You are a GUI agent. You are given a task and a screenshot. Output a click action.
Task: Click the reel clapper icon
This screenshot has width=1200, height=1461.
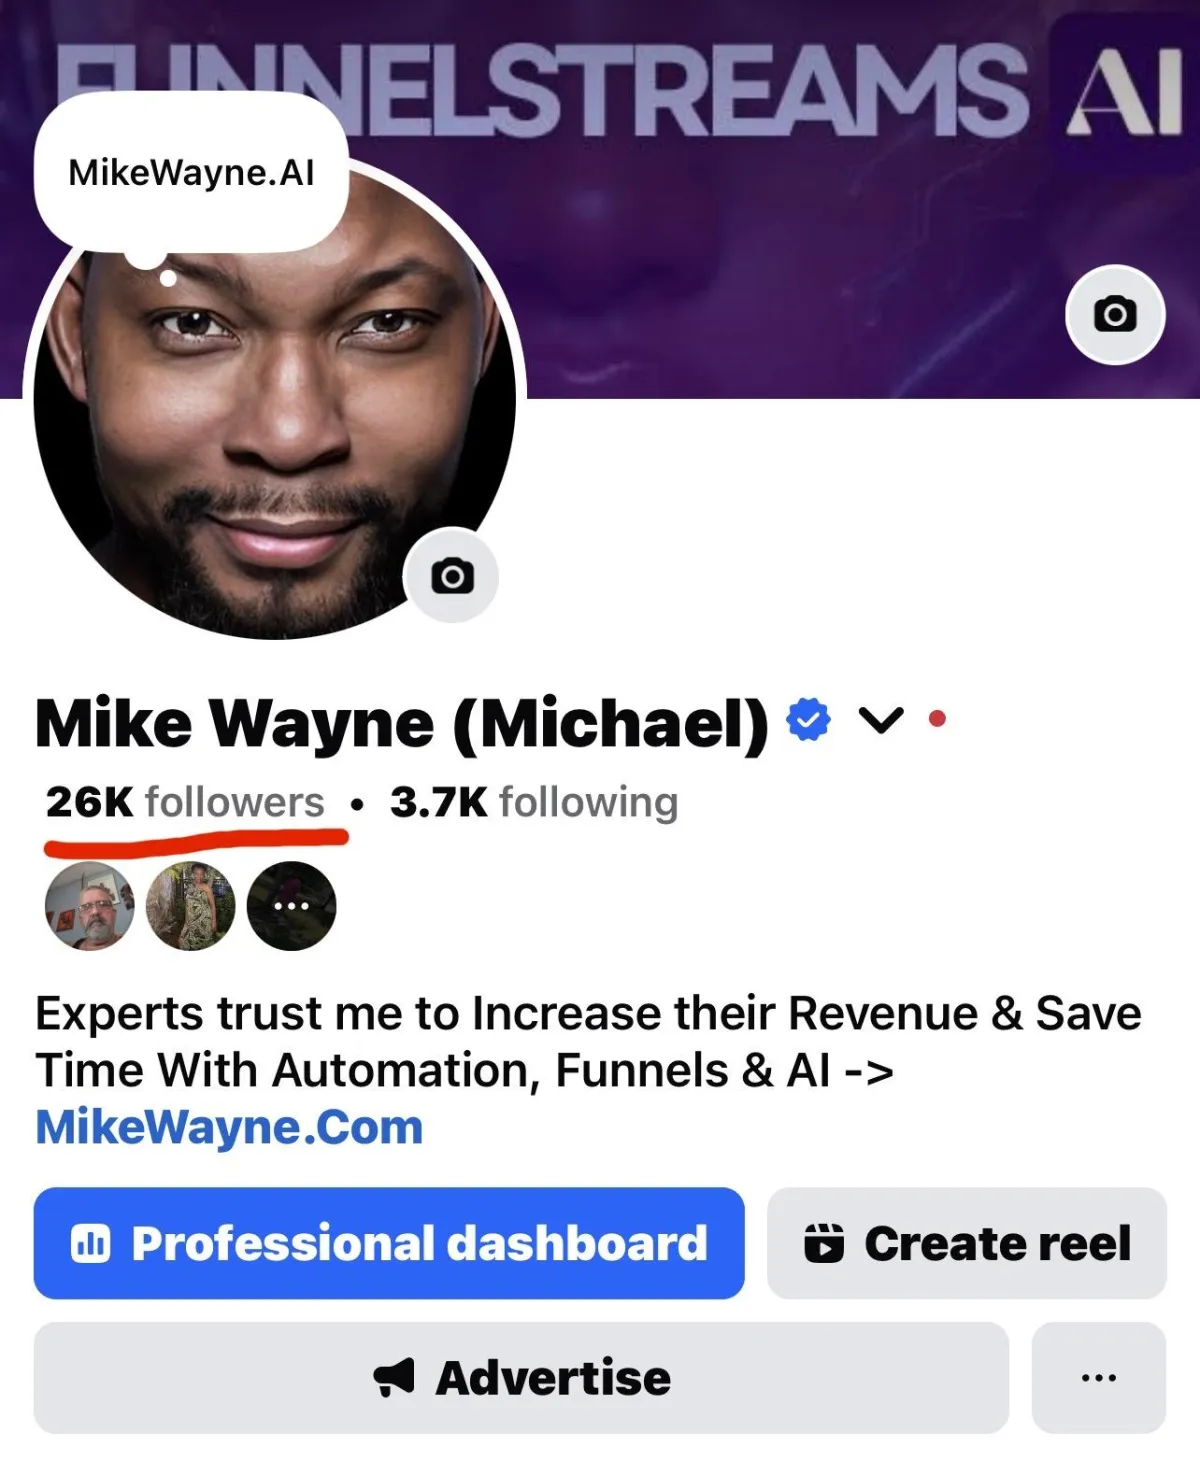click(824, 1243)
